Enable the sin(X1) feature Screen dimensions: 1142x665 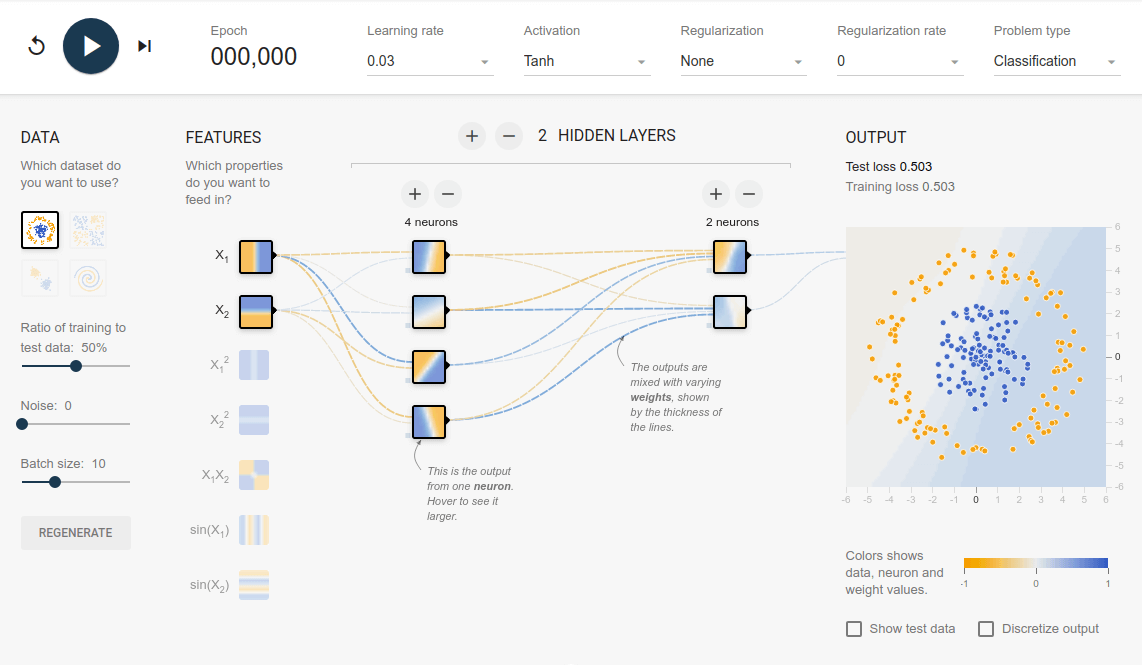click(x=254, y=530)
